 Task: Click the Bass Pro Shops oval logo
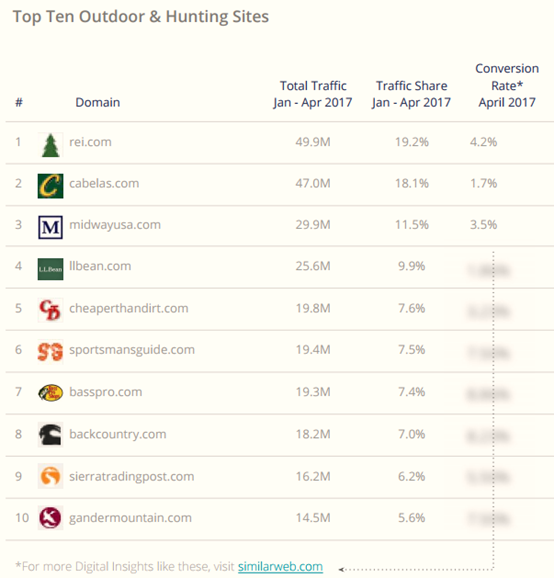(50, 393)
